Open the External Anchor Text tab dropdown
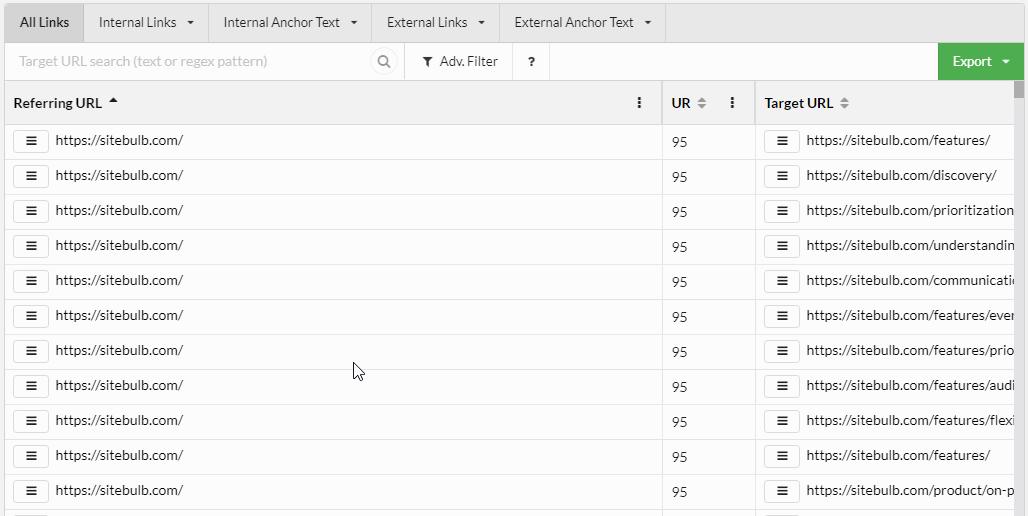The image size is (1028, 516). click(582, 22)
